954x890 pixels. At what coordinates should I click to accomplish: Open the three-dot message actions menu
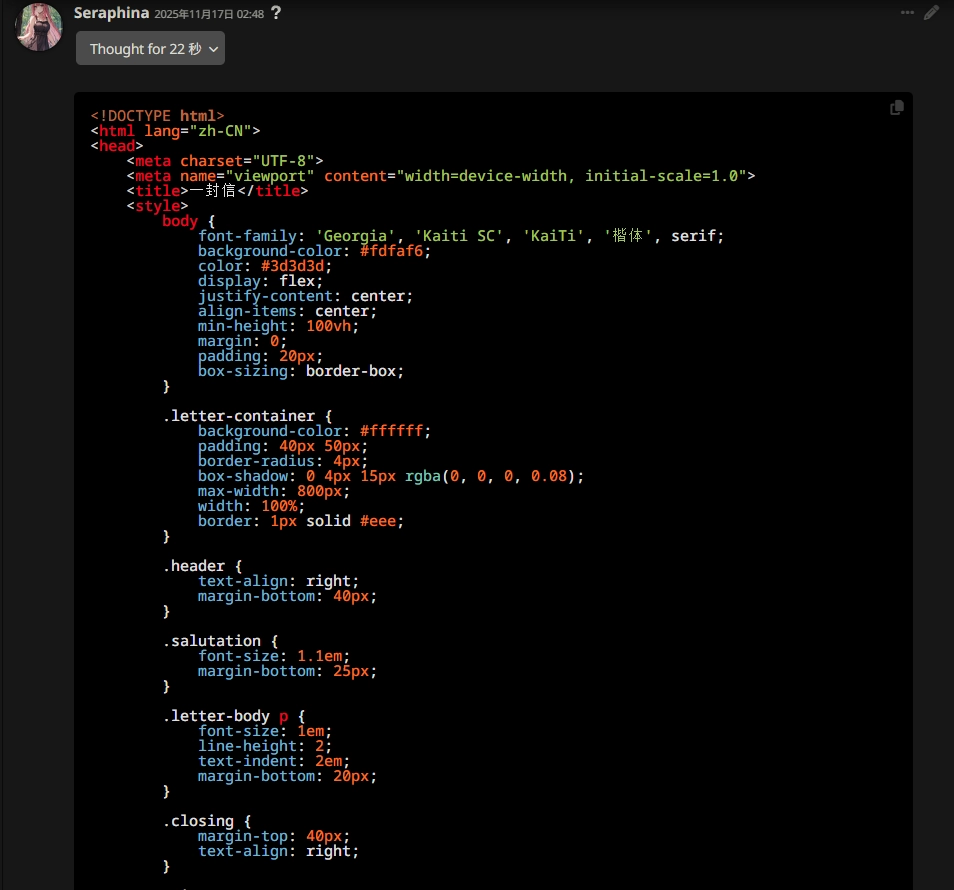click(907, 13)
